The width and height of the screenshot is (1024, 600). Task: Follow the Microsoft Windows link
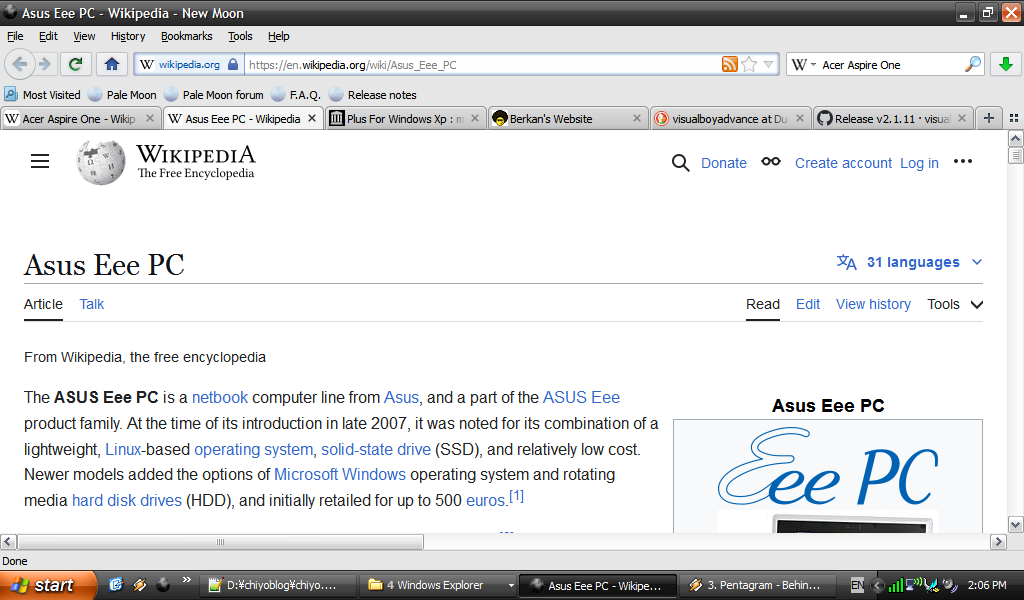pyautogui.click(x=340, y=475)
